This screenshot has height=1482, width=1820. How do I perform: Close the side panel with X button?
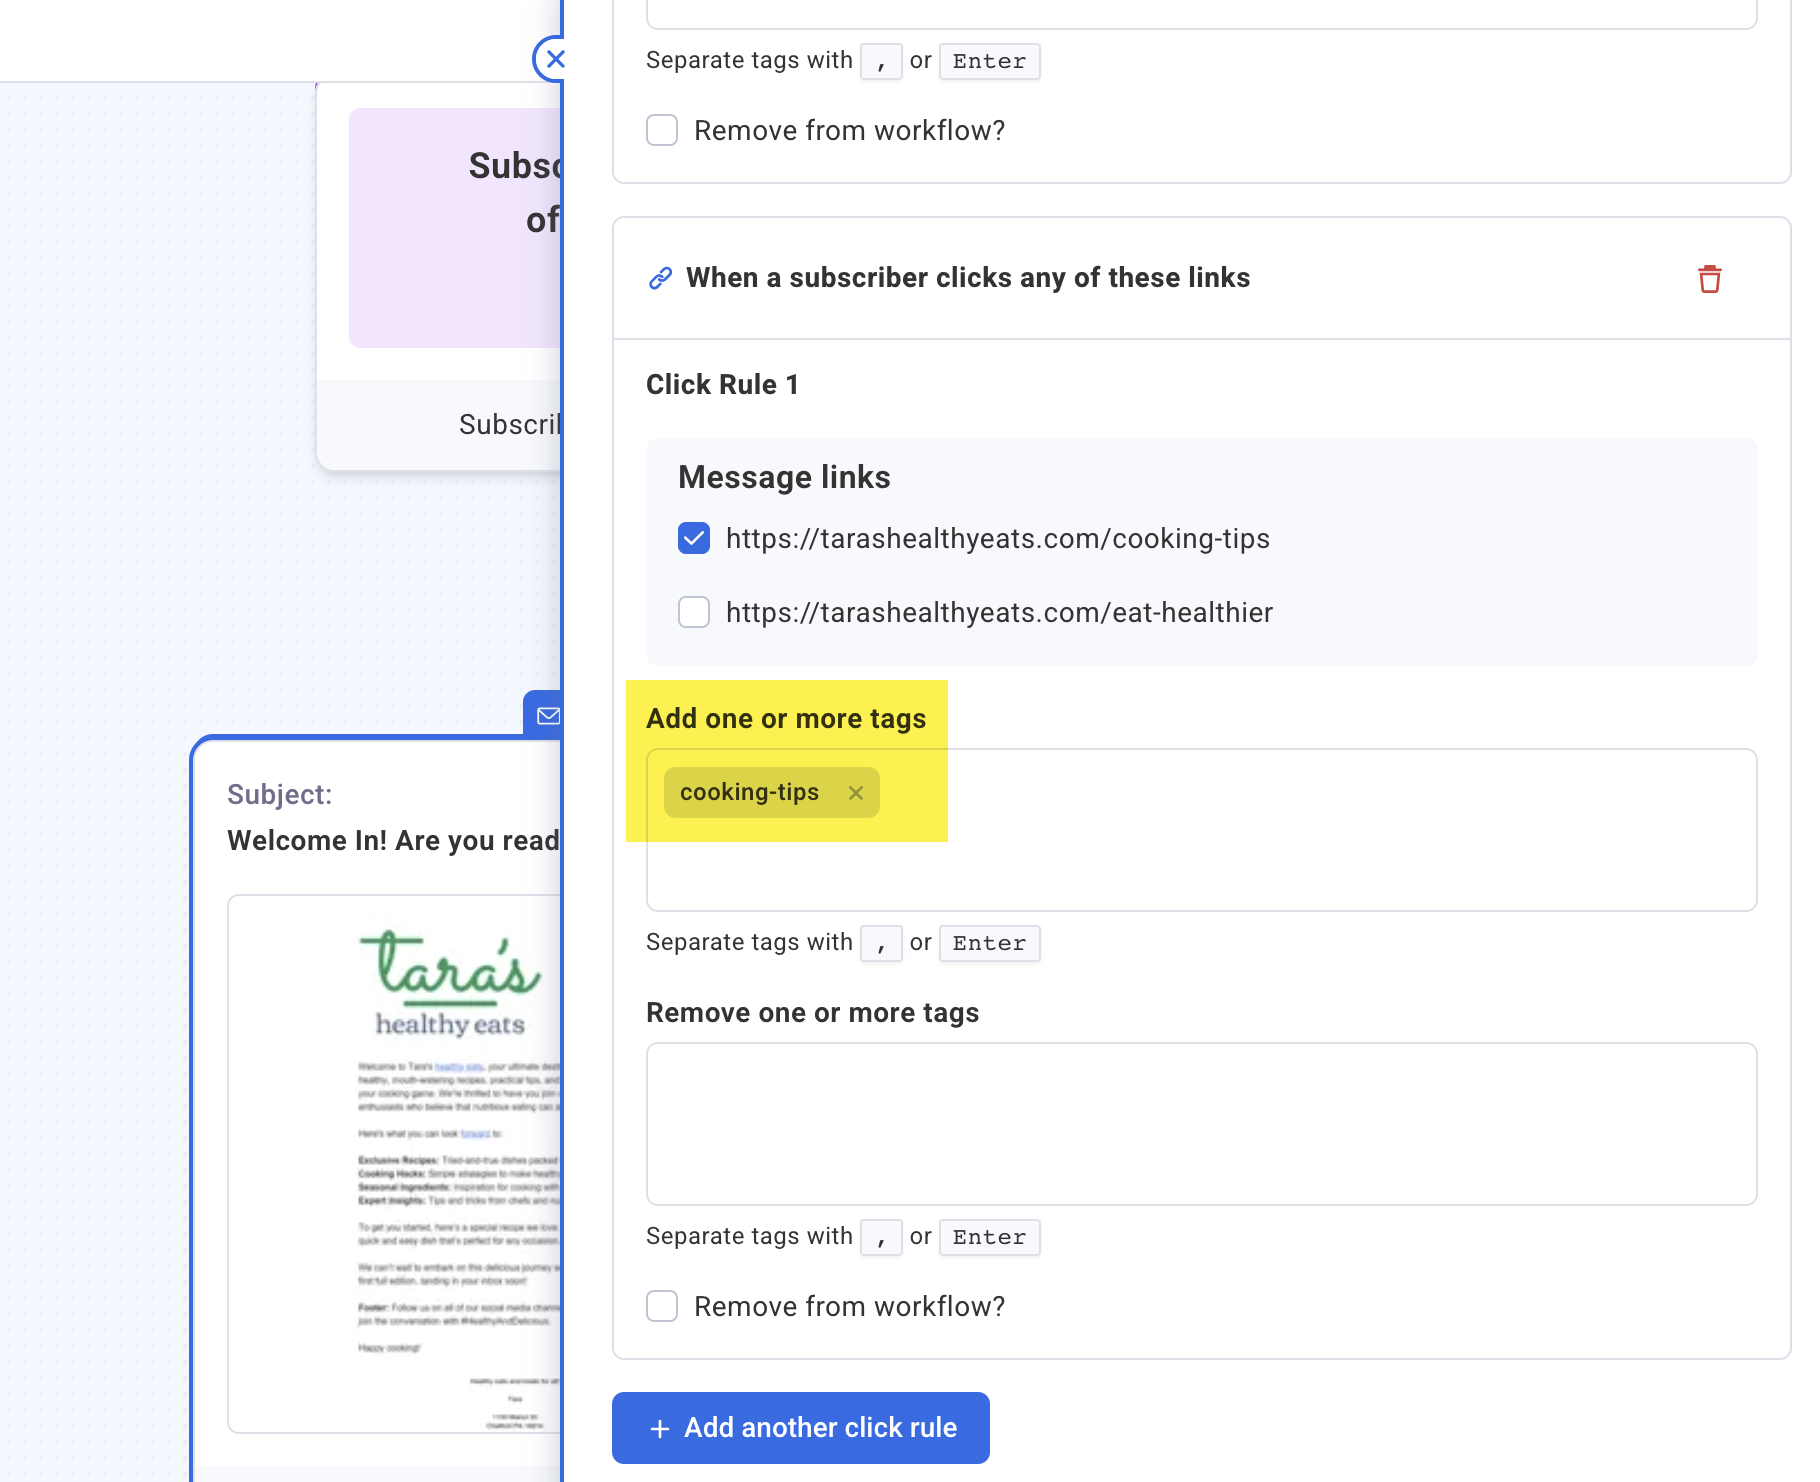[x=553, y=59]
